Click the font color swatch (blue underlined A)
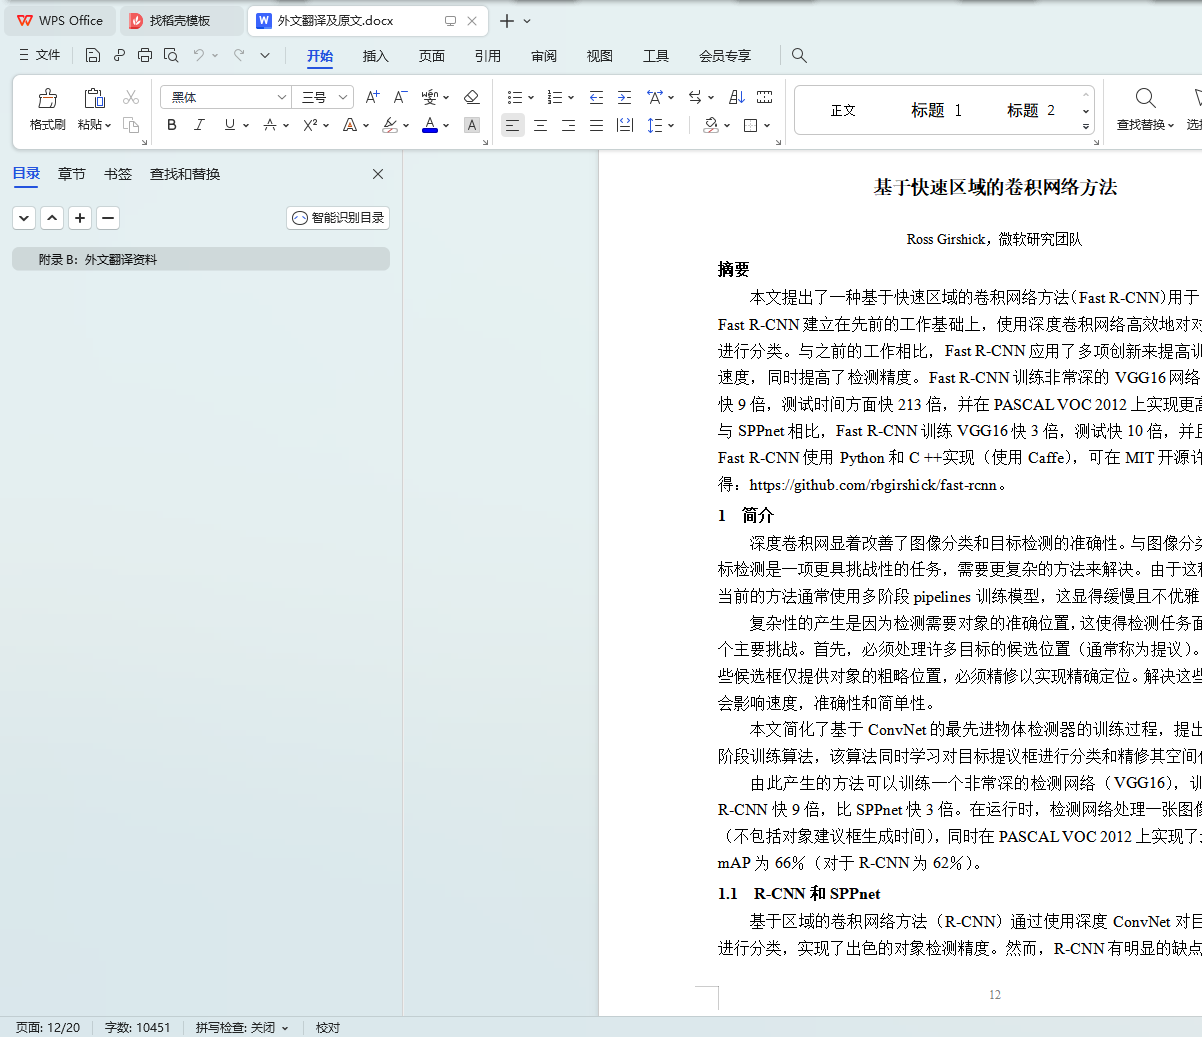1202x1037 pixels. tap(429, 125)
